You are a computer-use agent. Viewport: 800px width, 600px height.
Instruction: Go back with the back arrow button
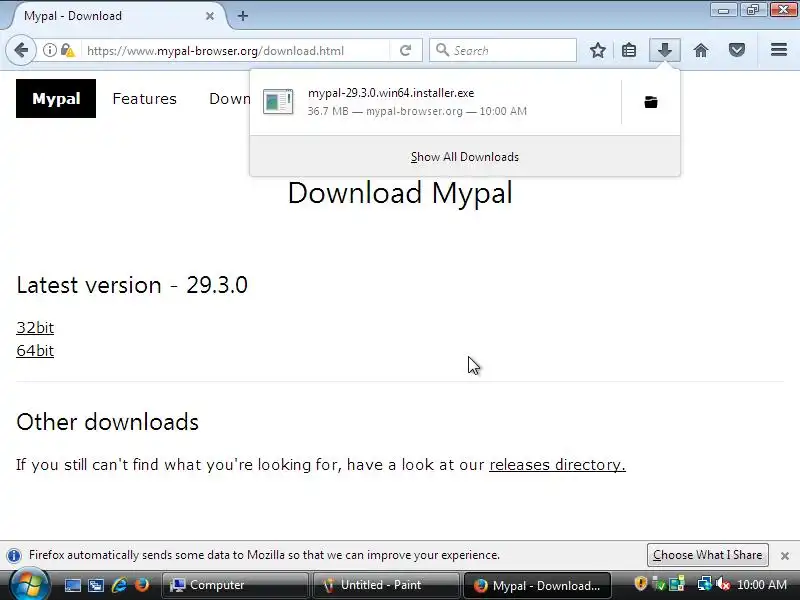21,51
